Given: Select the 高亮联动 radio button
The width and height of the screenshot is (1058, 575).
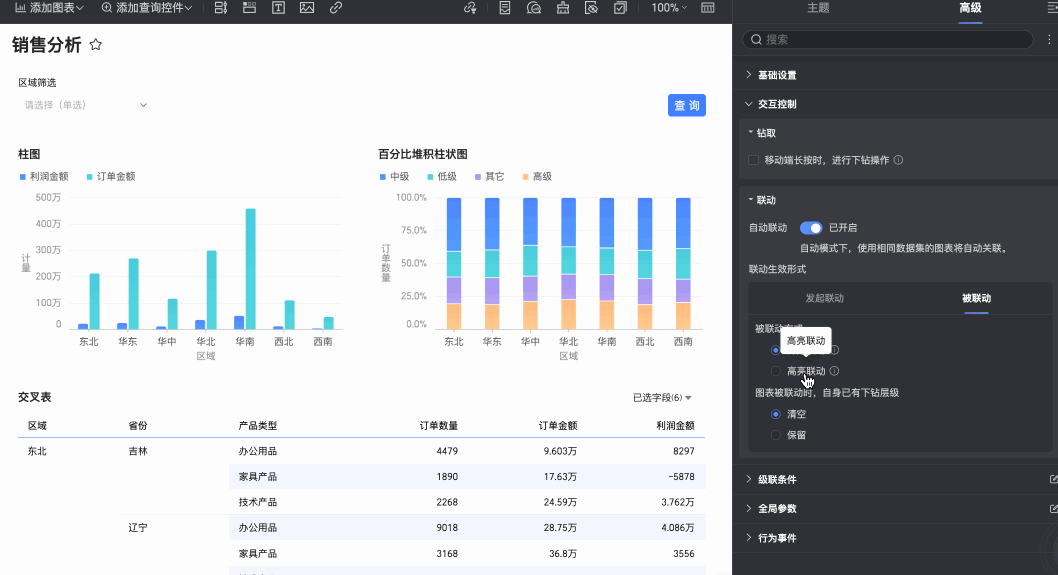Looking at the screenshot, I should coord(776,371).
